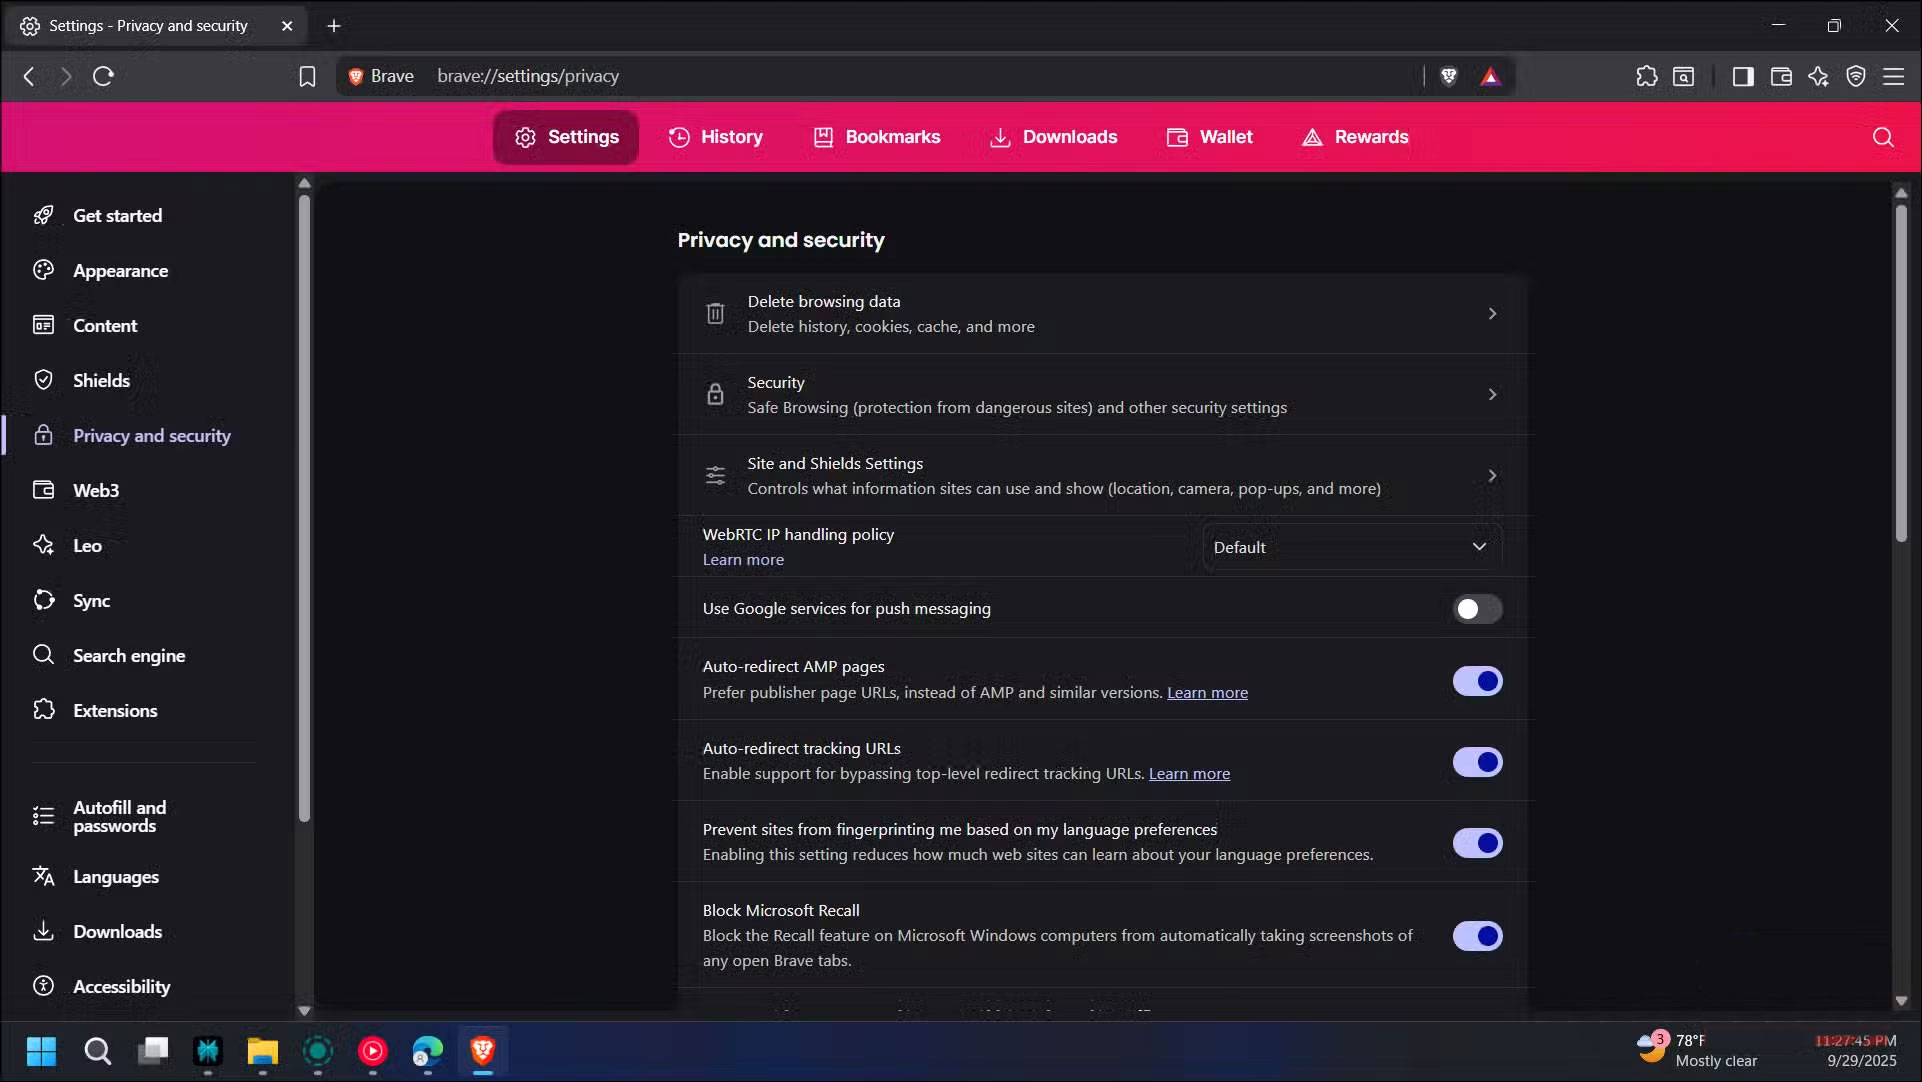Open the Brave Wallet icon in toolbar

click(1781, 76)
